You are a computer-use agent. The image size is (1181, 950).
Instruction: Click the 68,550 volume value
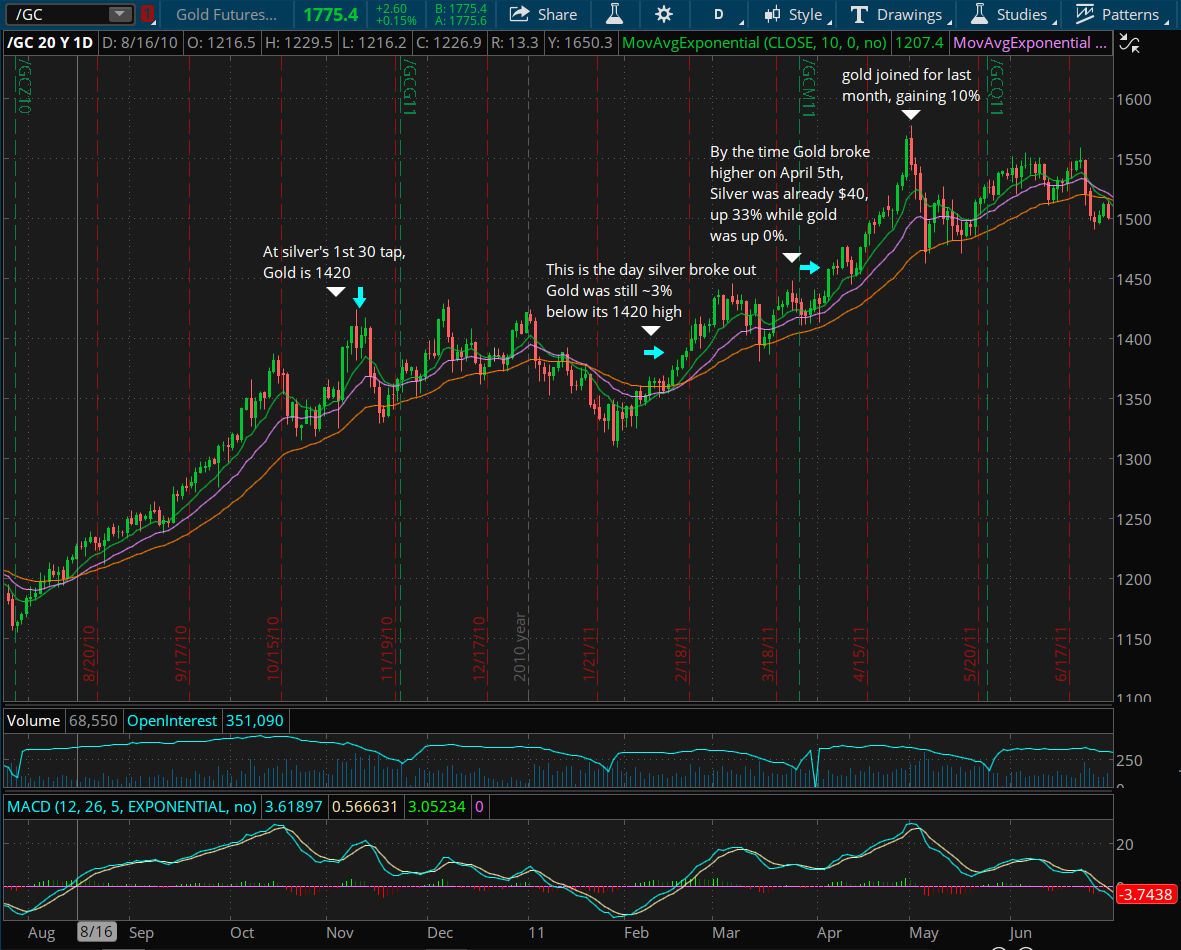pyautogui.click(x=93, y=721)
